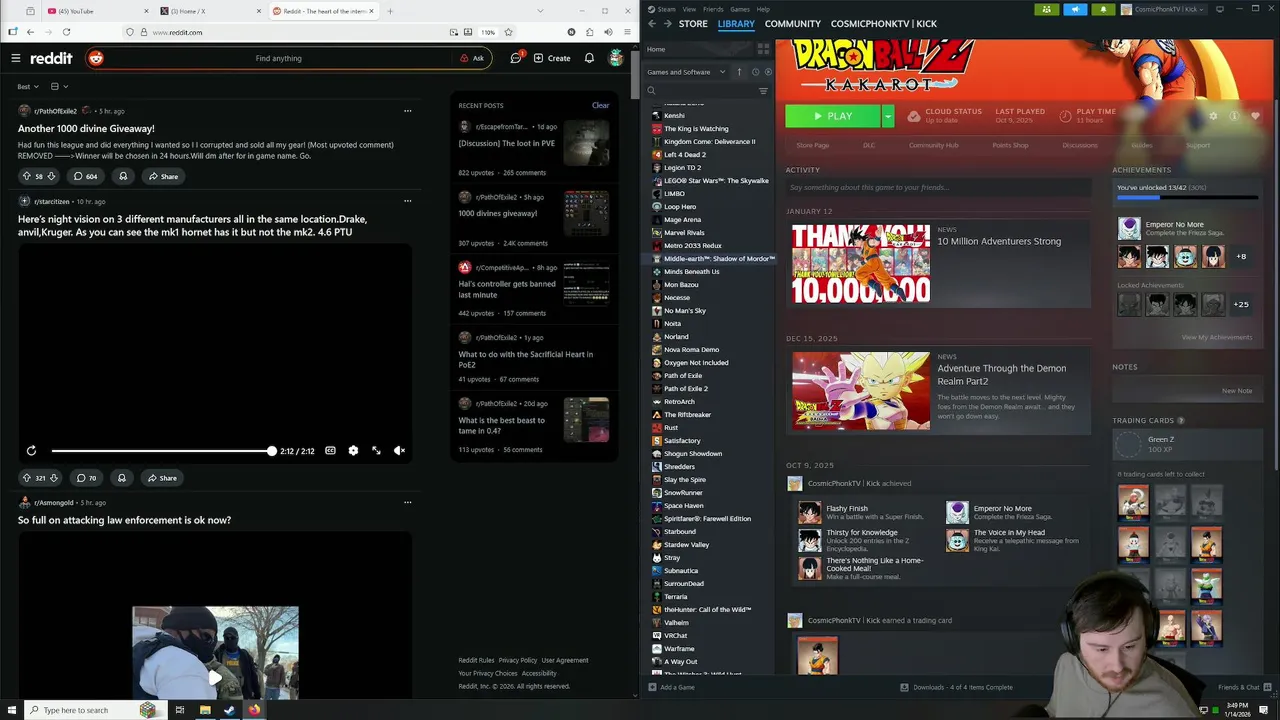Go back in Steam navigation
Image resolution: width=1280 pixels, height=720 pixels.
pyautogui.click(x=652, y=24)
